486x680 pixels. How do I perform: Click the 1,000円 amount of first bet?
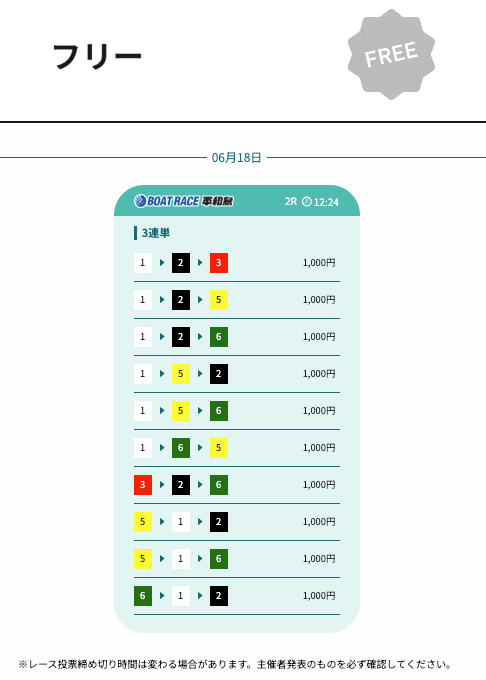point(319,263)
